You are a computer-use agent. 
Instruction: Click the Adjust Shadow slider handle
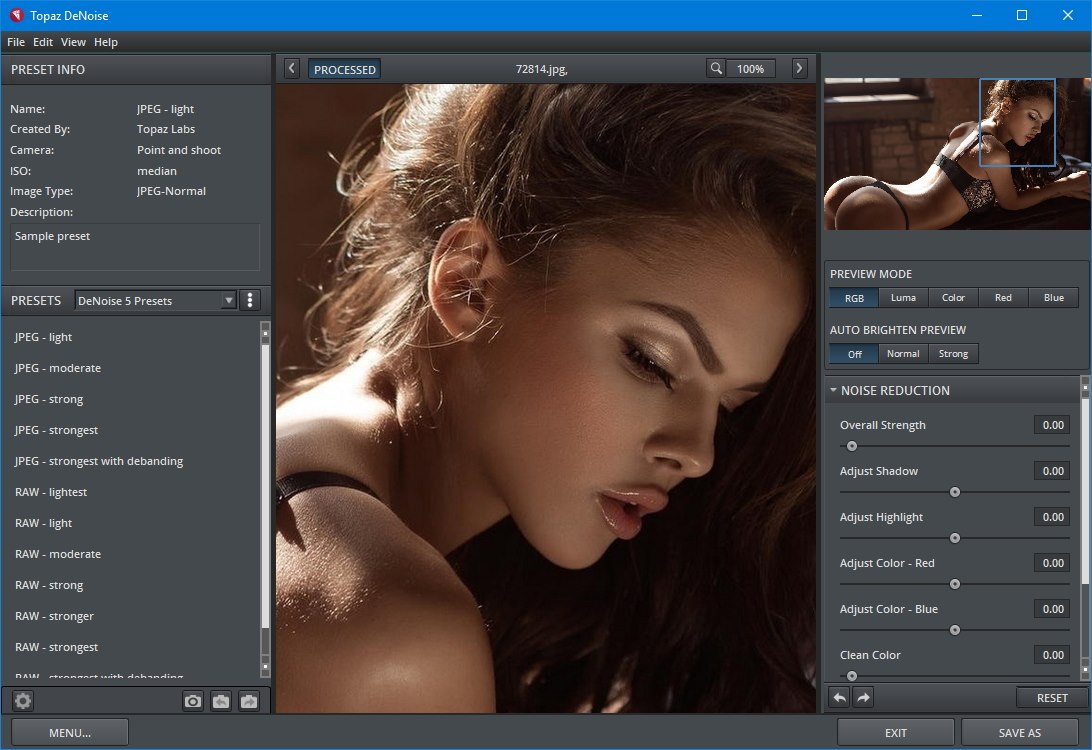[x=955, y=492]
